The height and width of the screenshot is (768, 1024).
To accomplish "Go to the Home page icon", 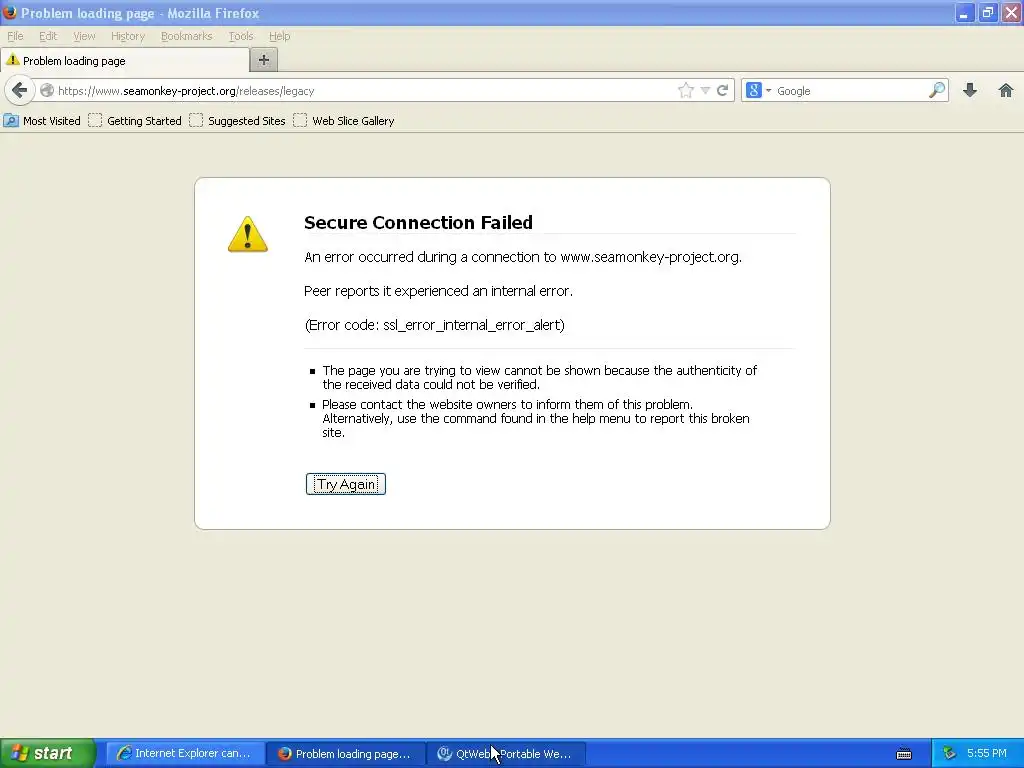I will [1006, 91].
